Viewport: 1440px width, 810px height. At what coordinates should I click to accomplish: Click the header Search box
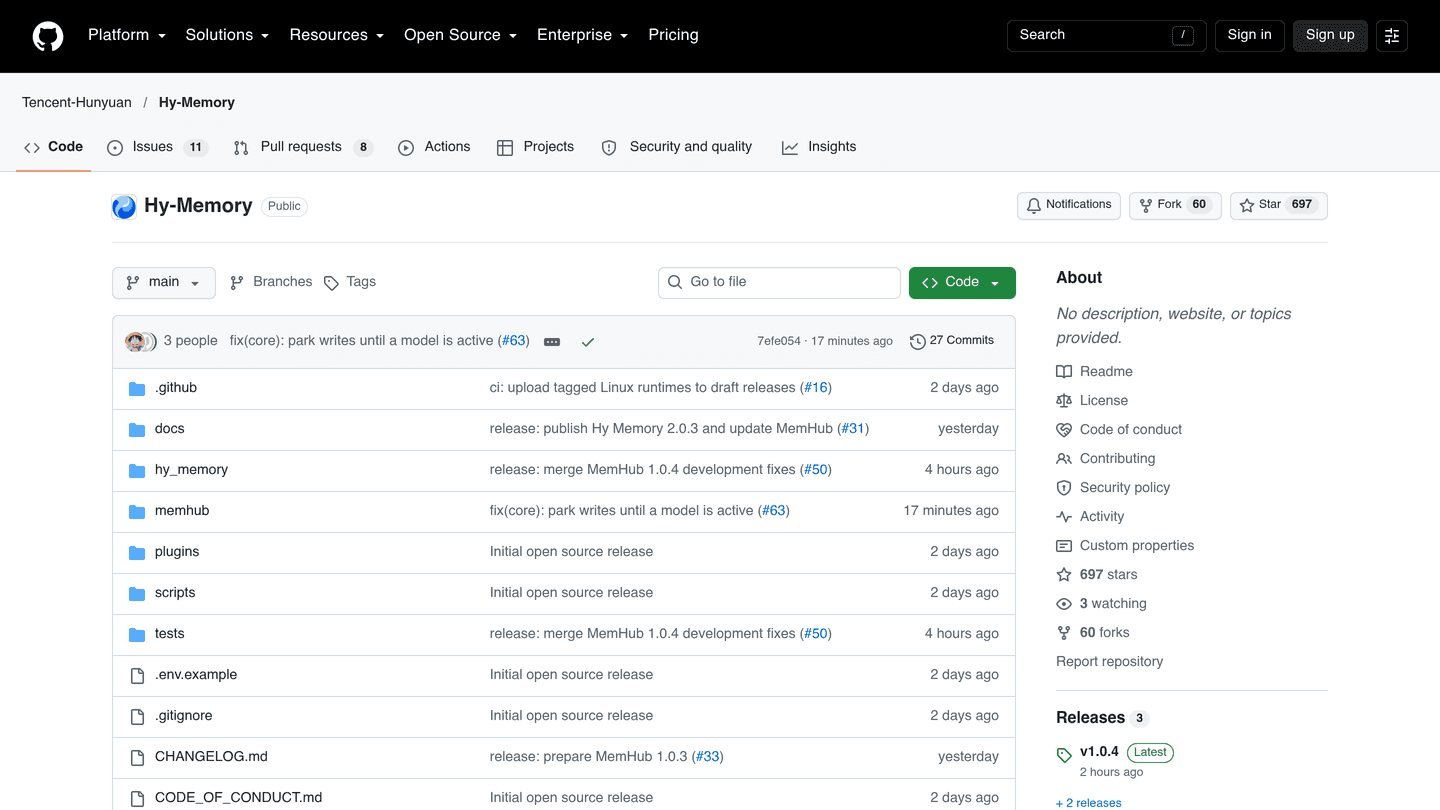[x=1107, y=36]
